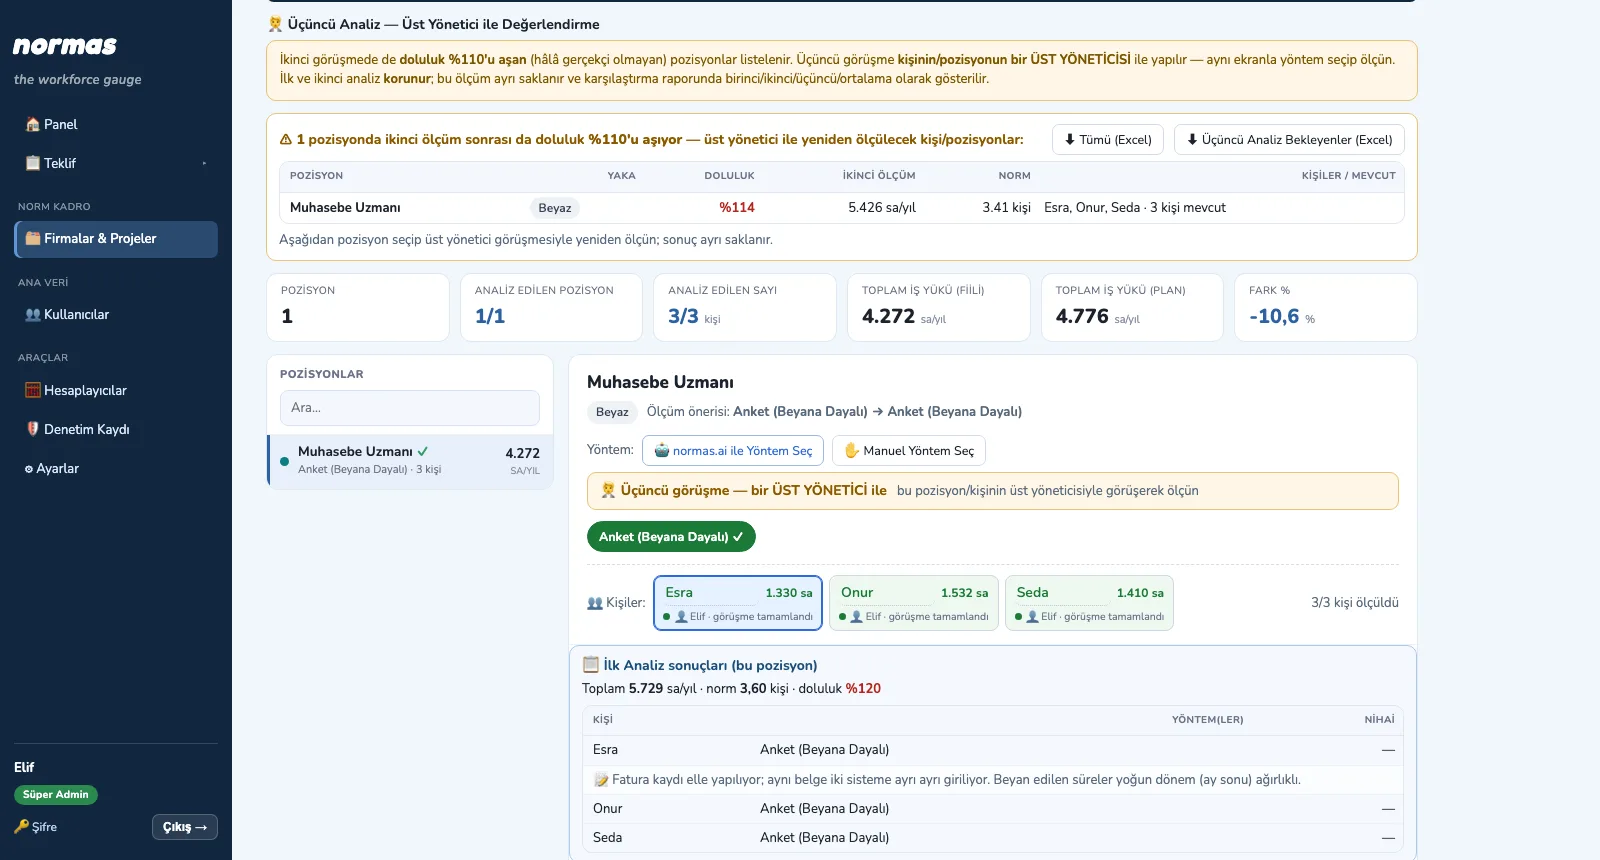Open the Hesaplayıcılar menu item

(x=116, y=391)
